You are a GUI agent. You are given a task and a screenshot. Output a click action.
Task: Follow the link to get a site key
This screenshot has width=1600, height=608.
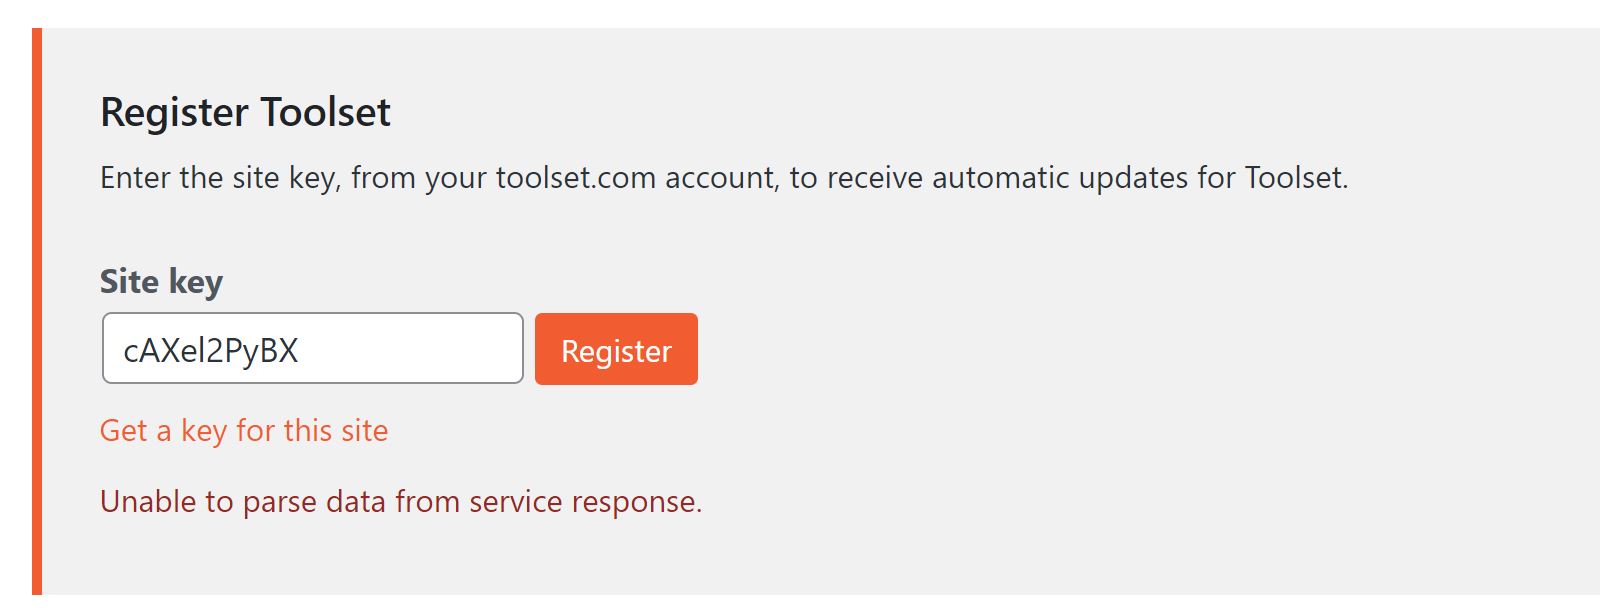pyautogui.click(x=244, y=430)
